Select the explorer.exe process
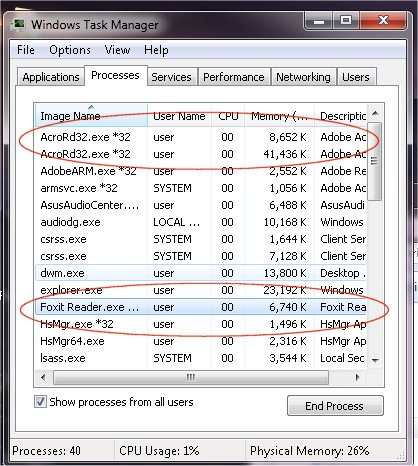418x466 pixels. click(x=201, y=290)
